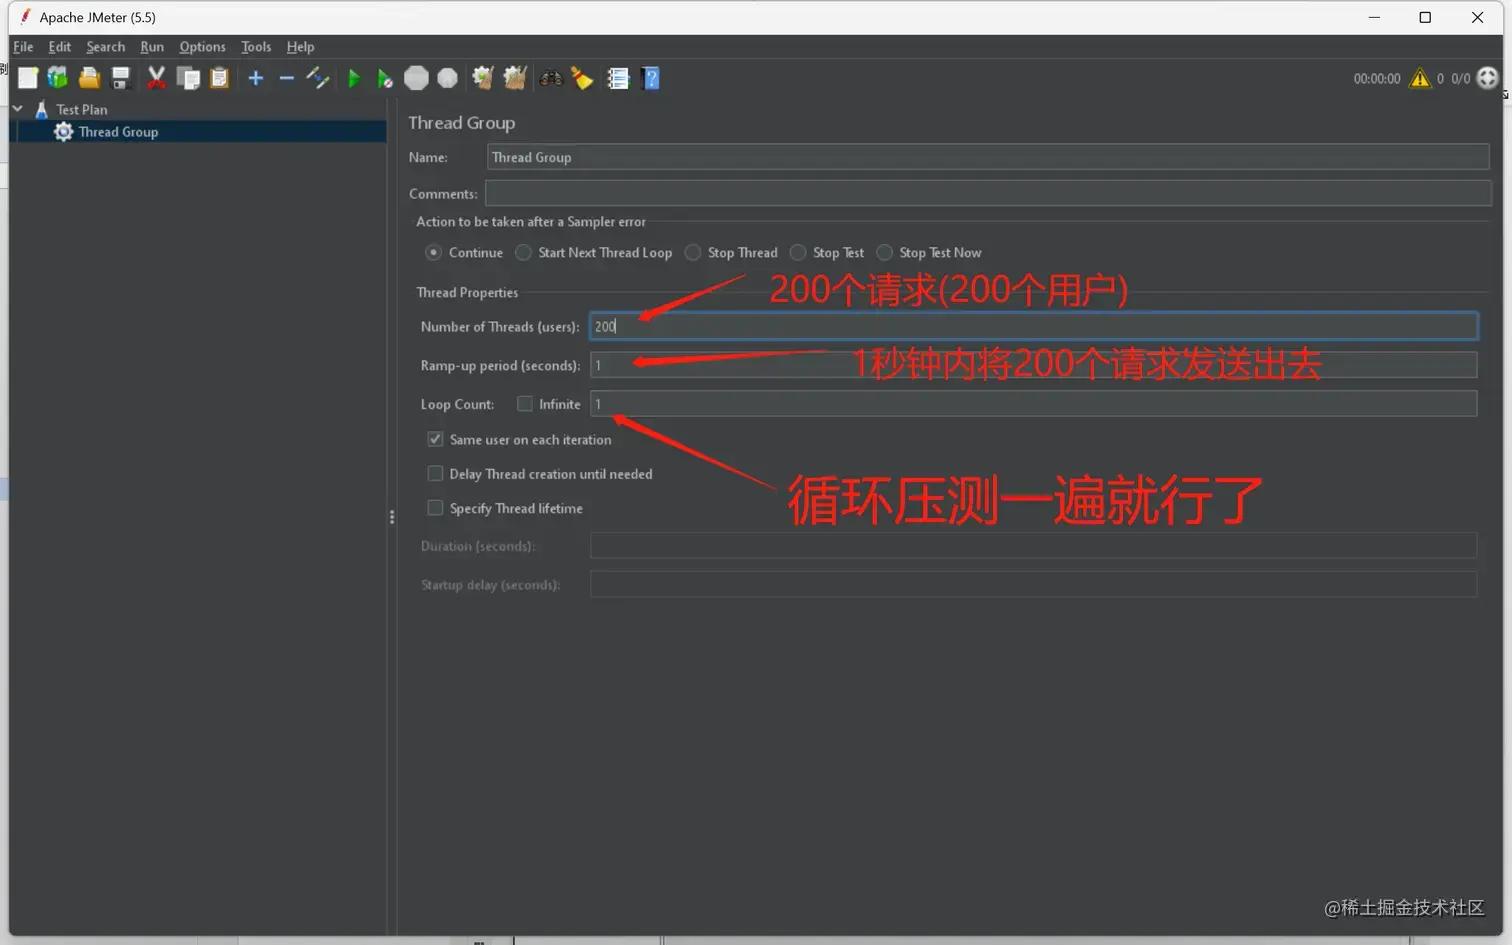The width and height of the screenshot is (1512, 945).
Task: Click the Ramp-up period input field
Action: coord(1034,365)
